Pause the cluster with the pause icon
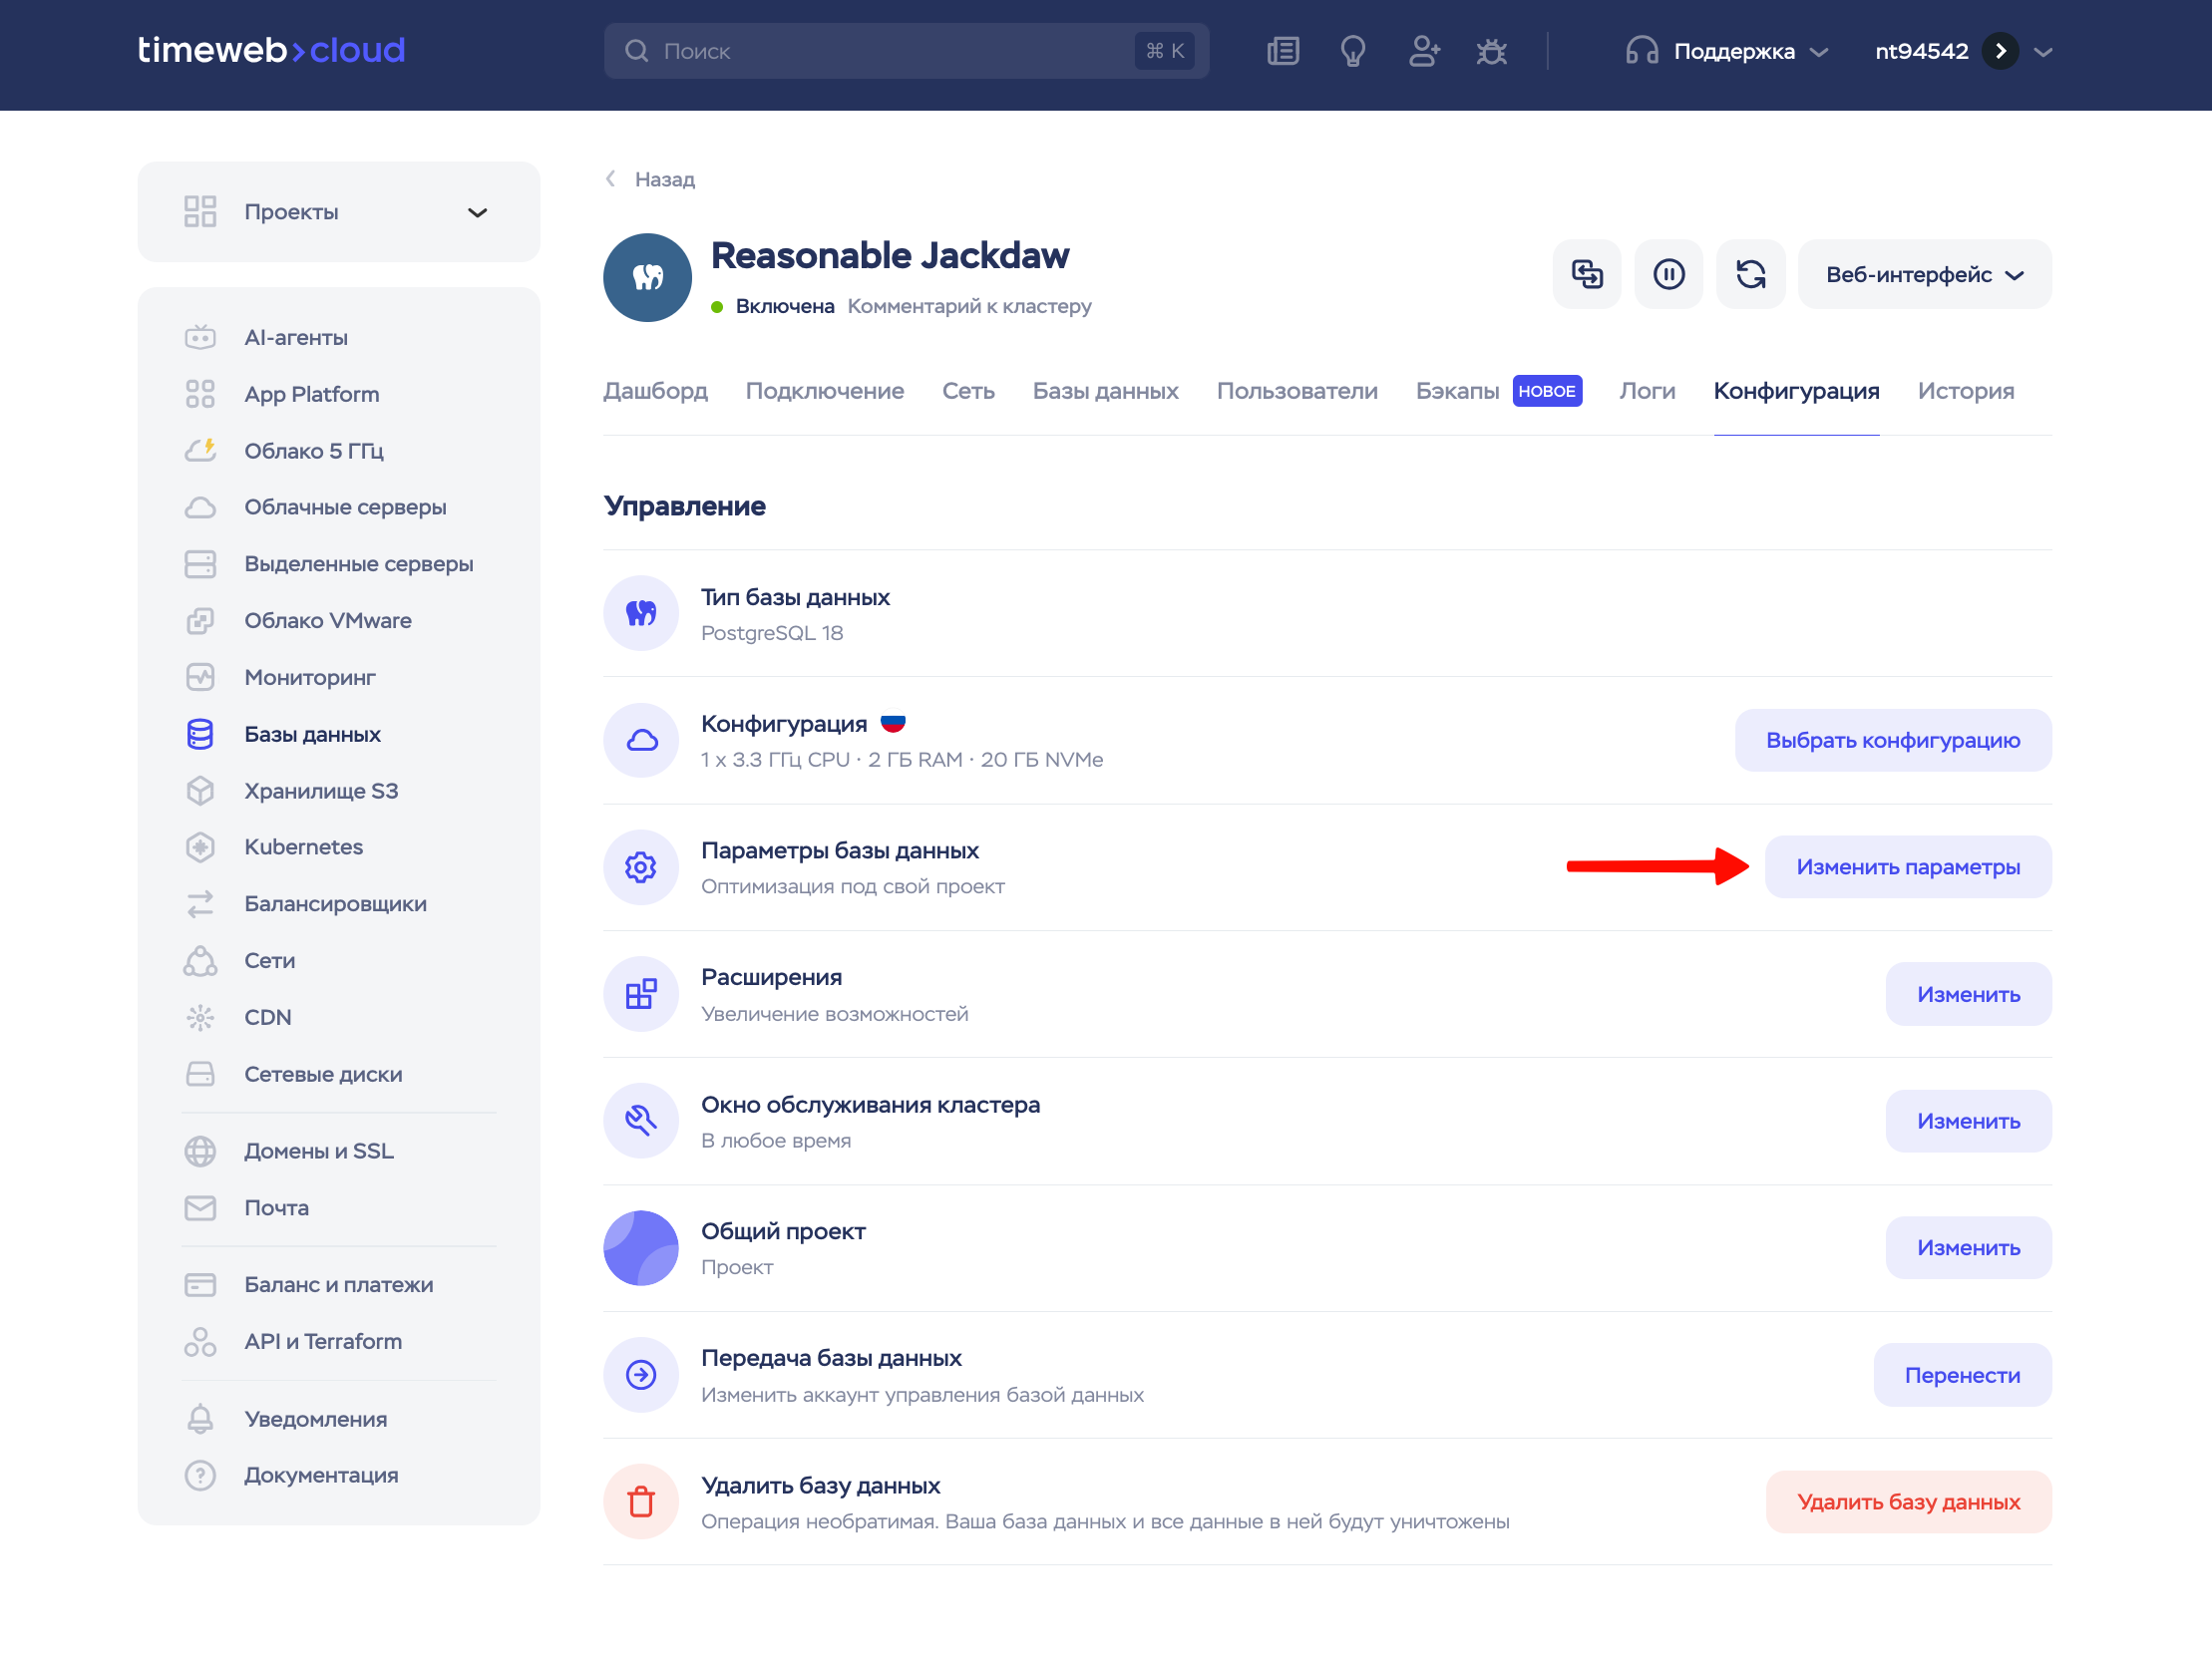The height and width of the screenshot is (1663, 2212). (x=1668, y=274)
